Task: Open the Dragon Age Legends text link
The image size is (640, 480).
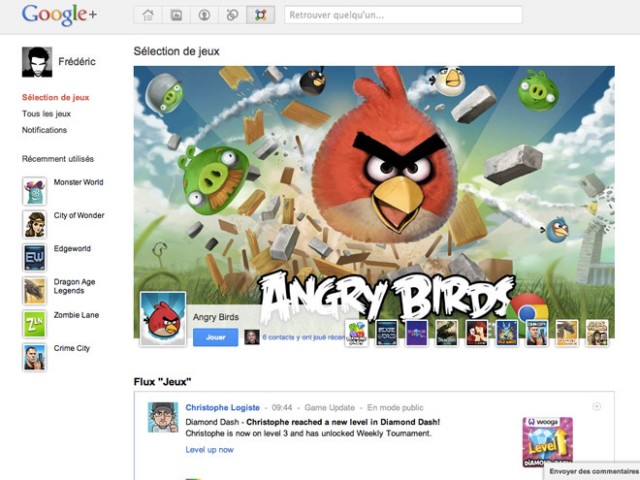Action: (x=74, y=286)
